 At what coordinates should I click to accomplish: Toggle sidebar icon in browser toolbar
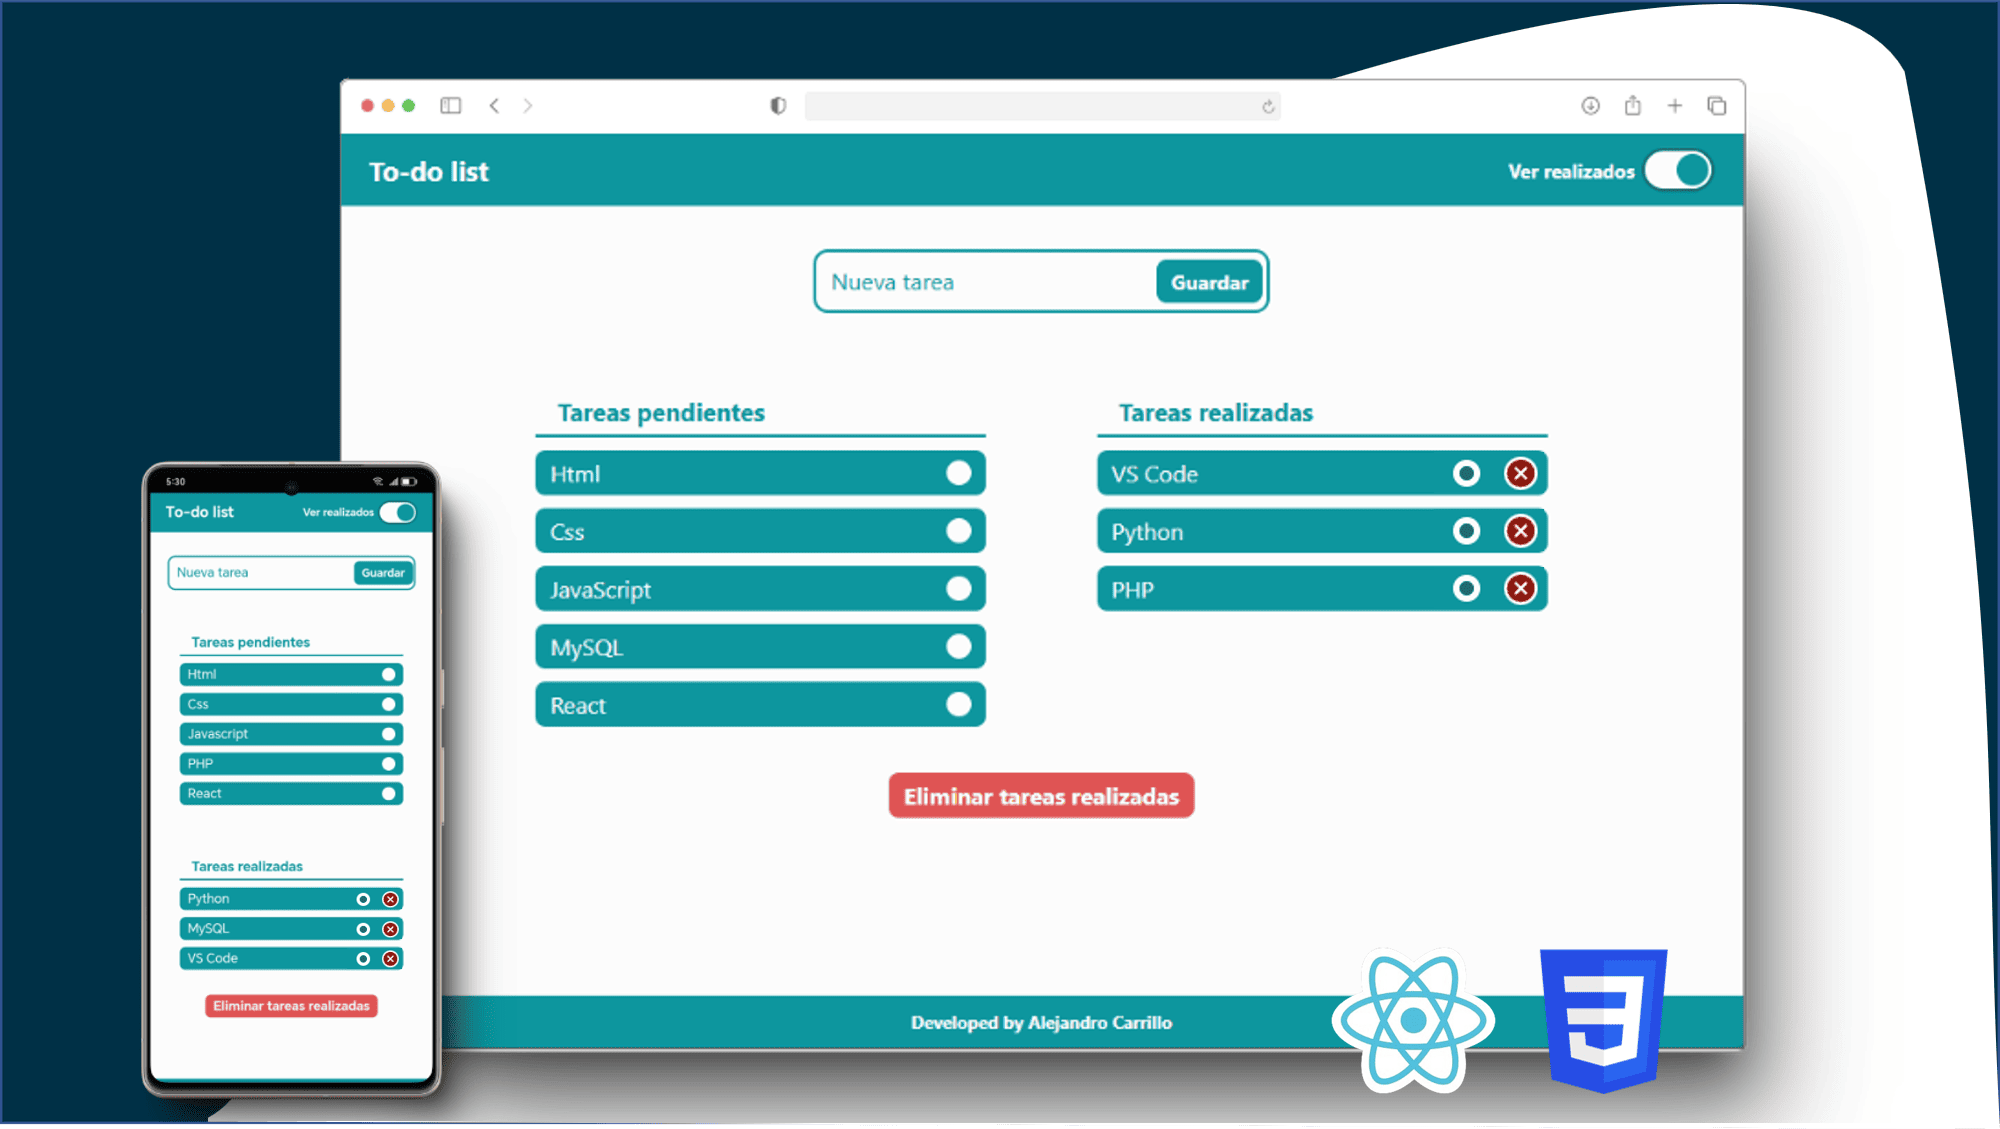click(x=451, y=105)
